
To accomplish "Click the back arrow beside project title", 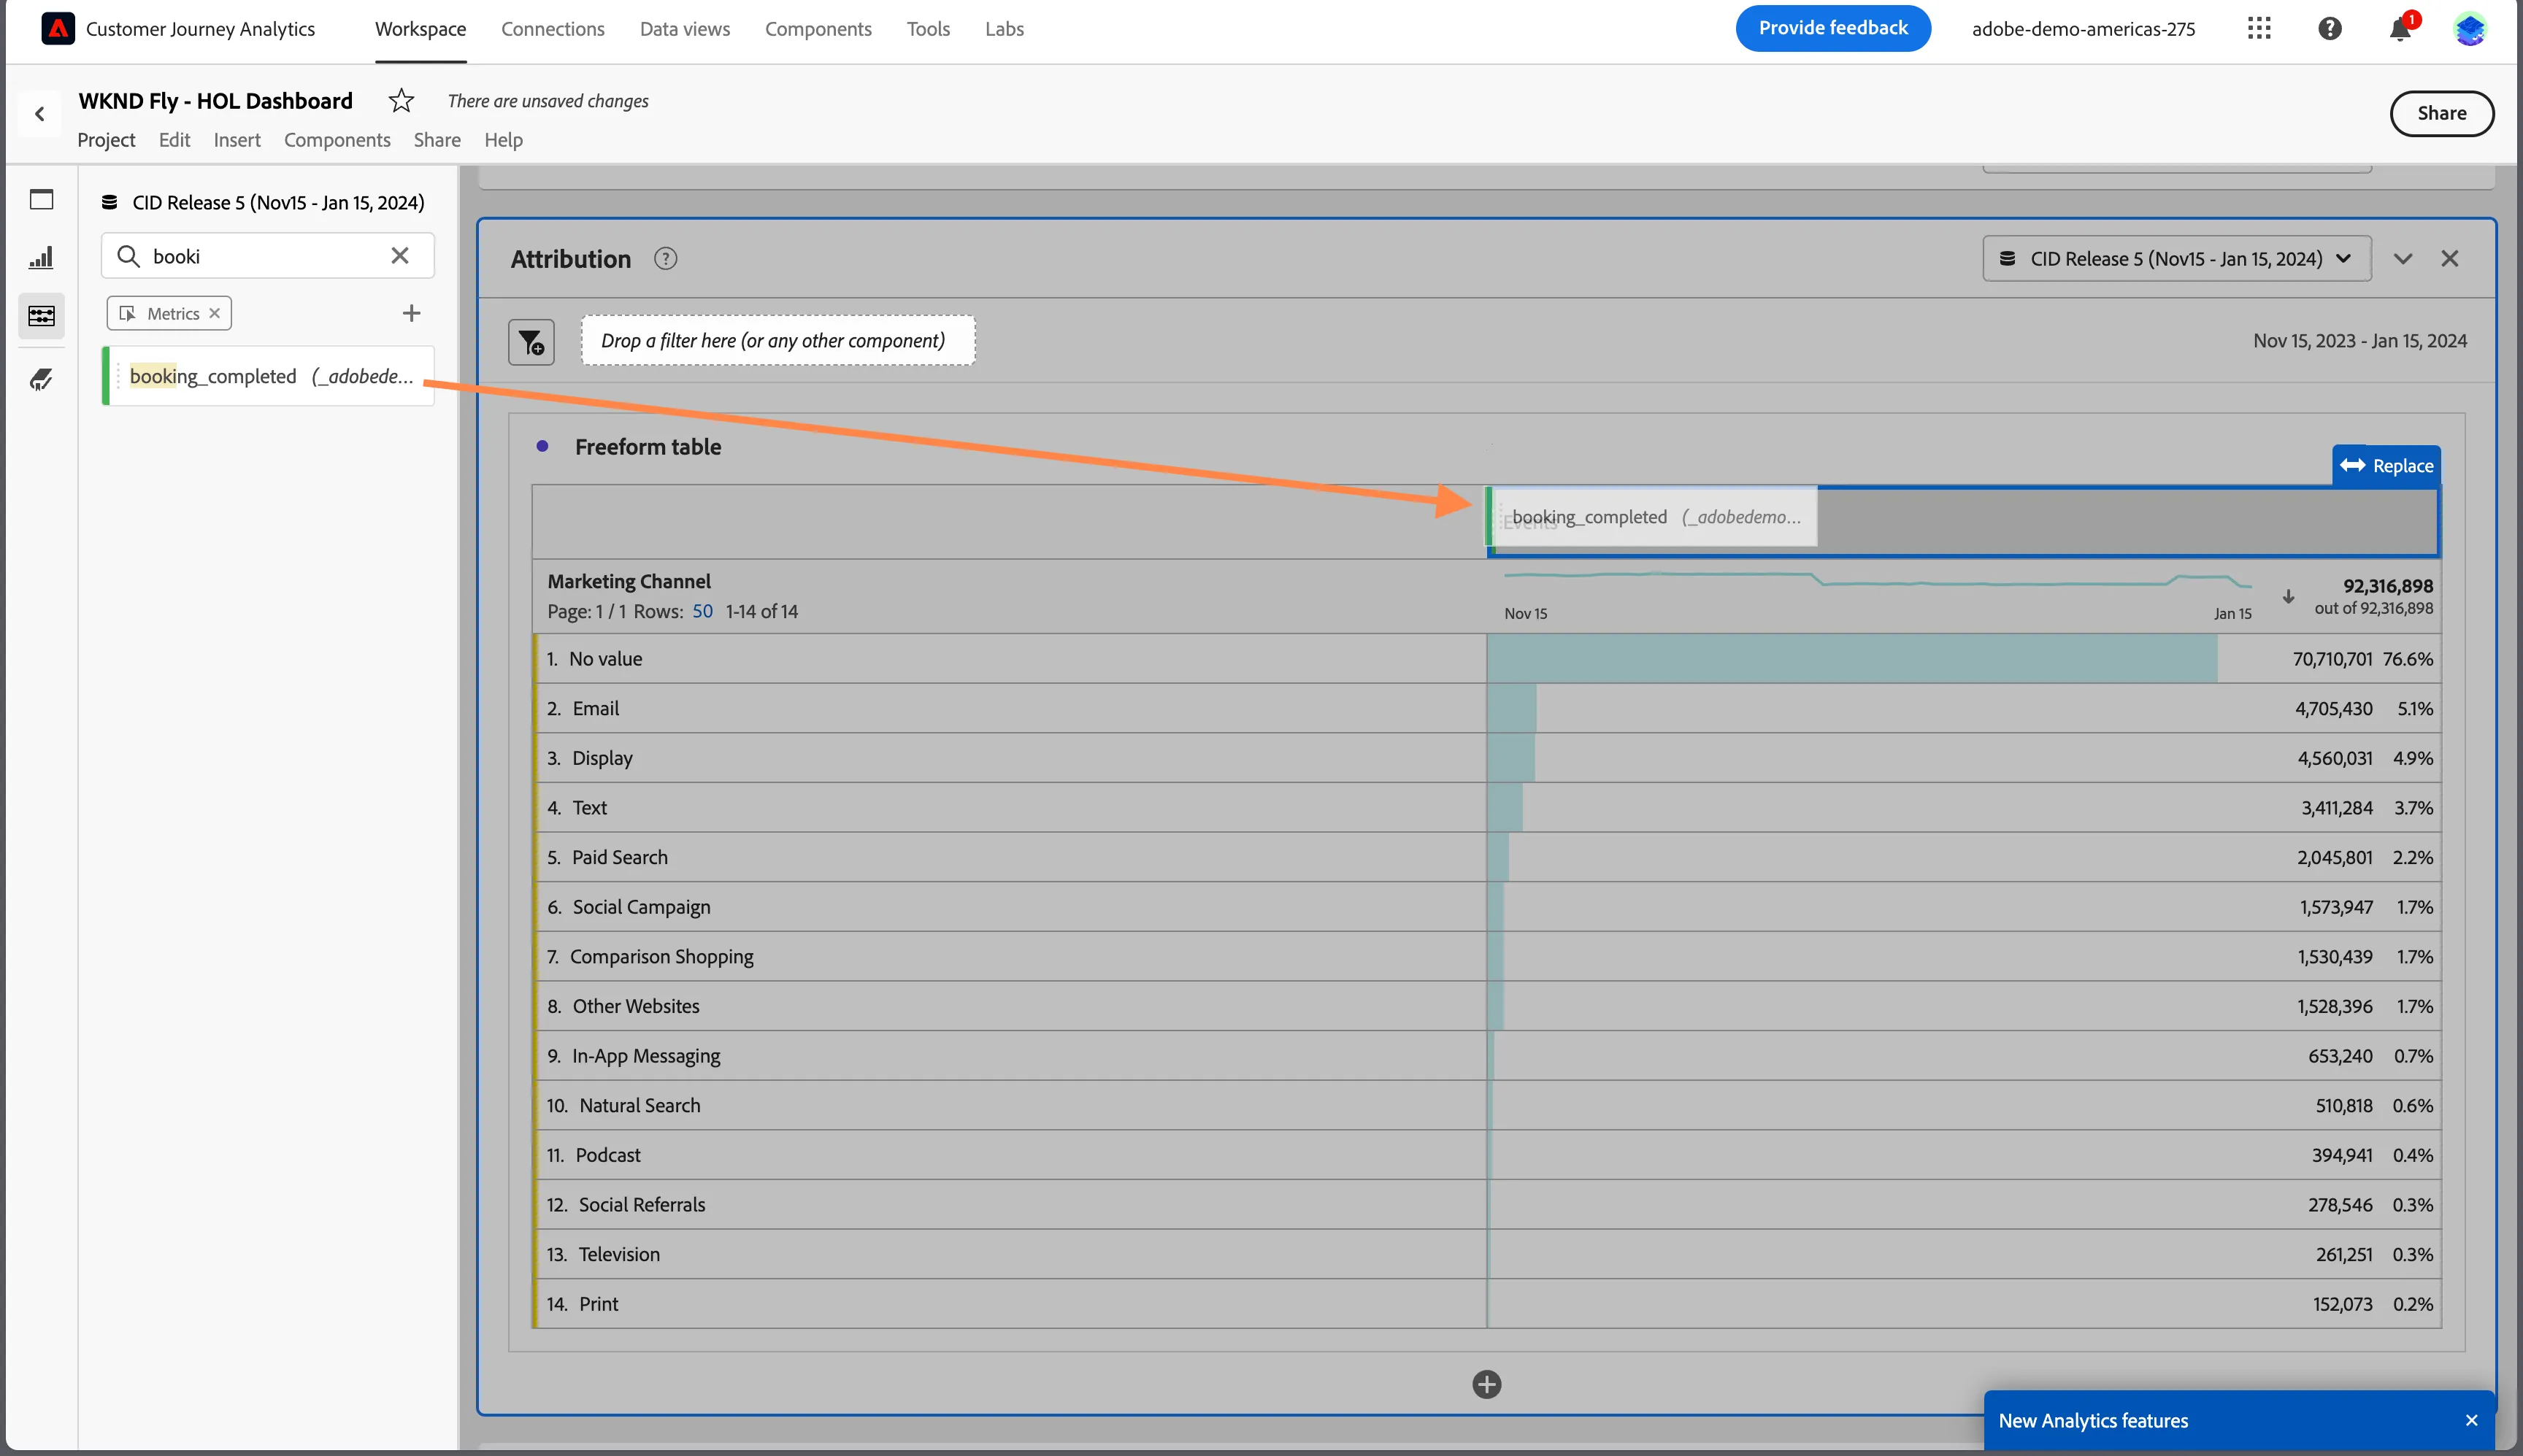I will (x=40, y=114).
